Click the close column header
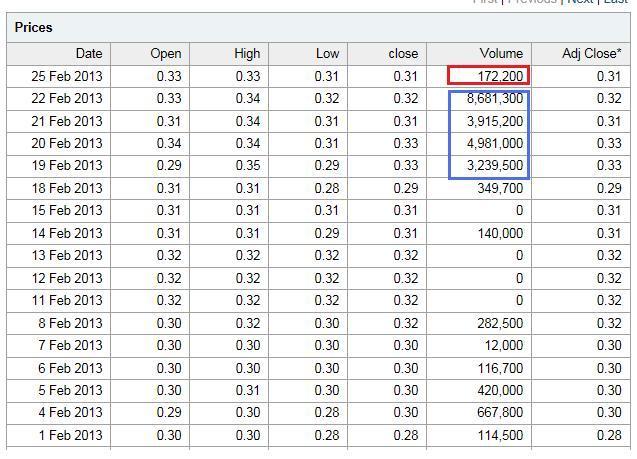Image resolution: width=637 pixels, height=459 pixels. [x=387, y=54]
